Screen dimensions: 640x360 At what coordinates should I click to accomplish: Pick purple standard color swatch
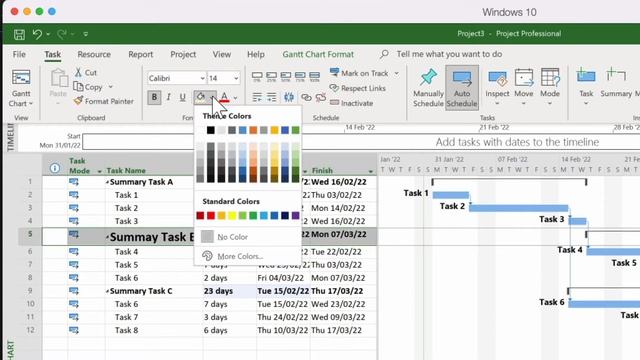coord(296,216)
